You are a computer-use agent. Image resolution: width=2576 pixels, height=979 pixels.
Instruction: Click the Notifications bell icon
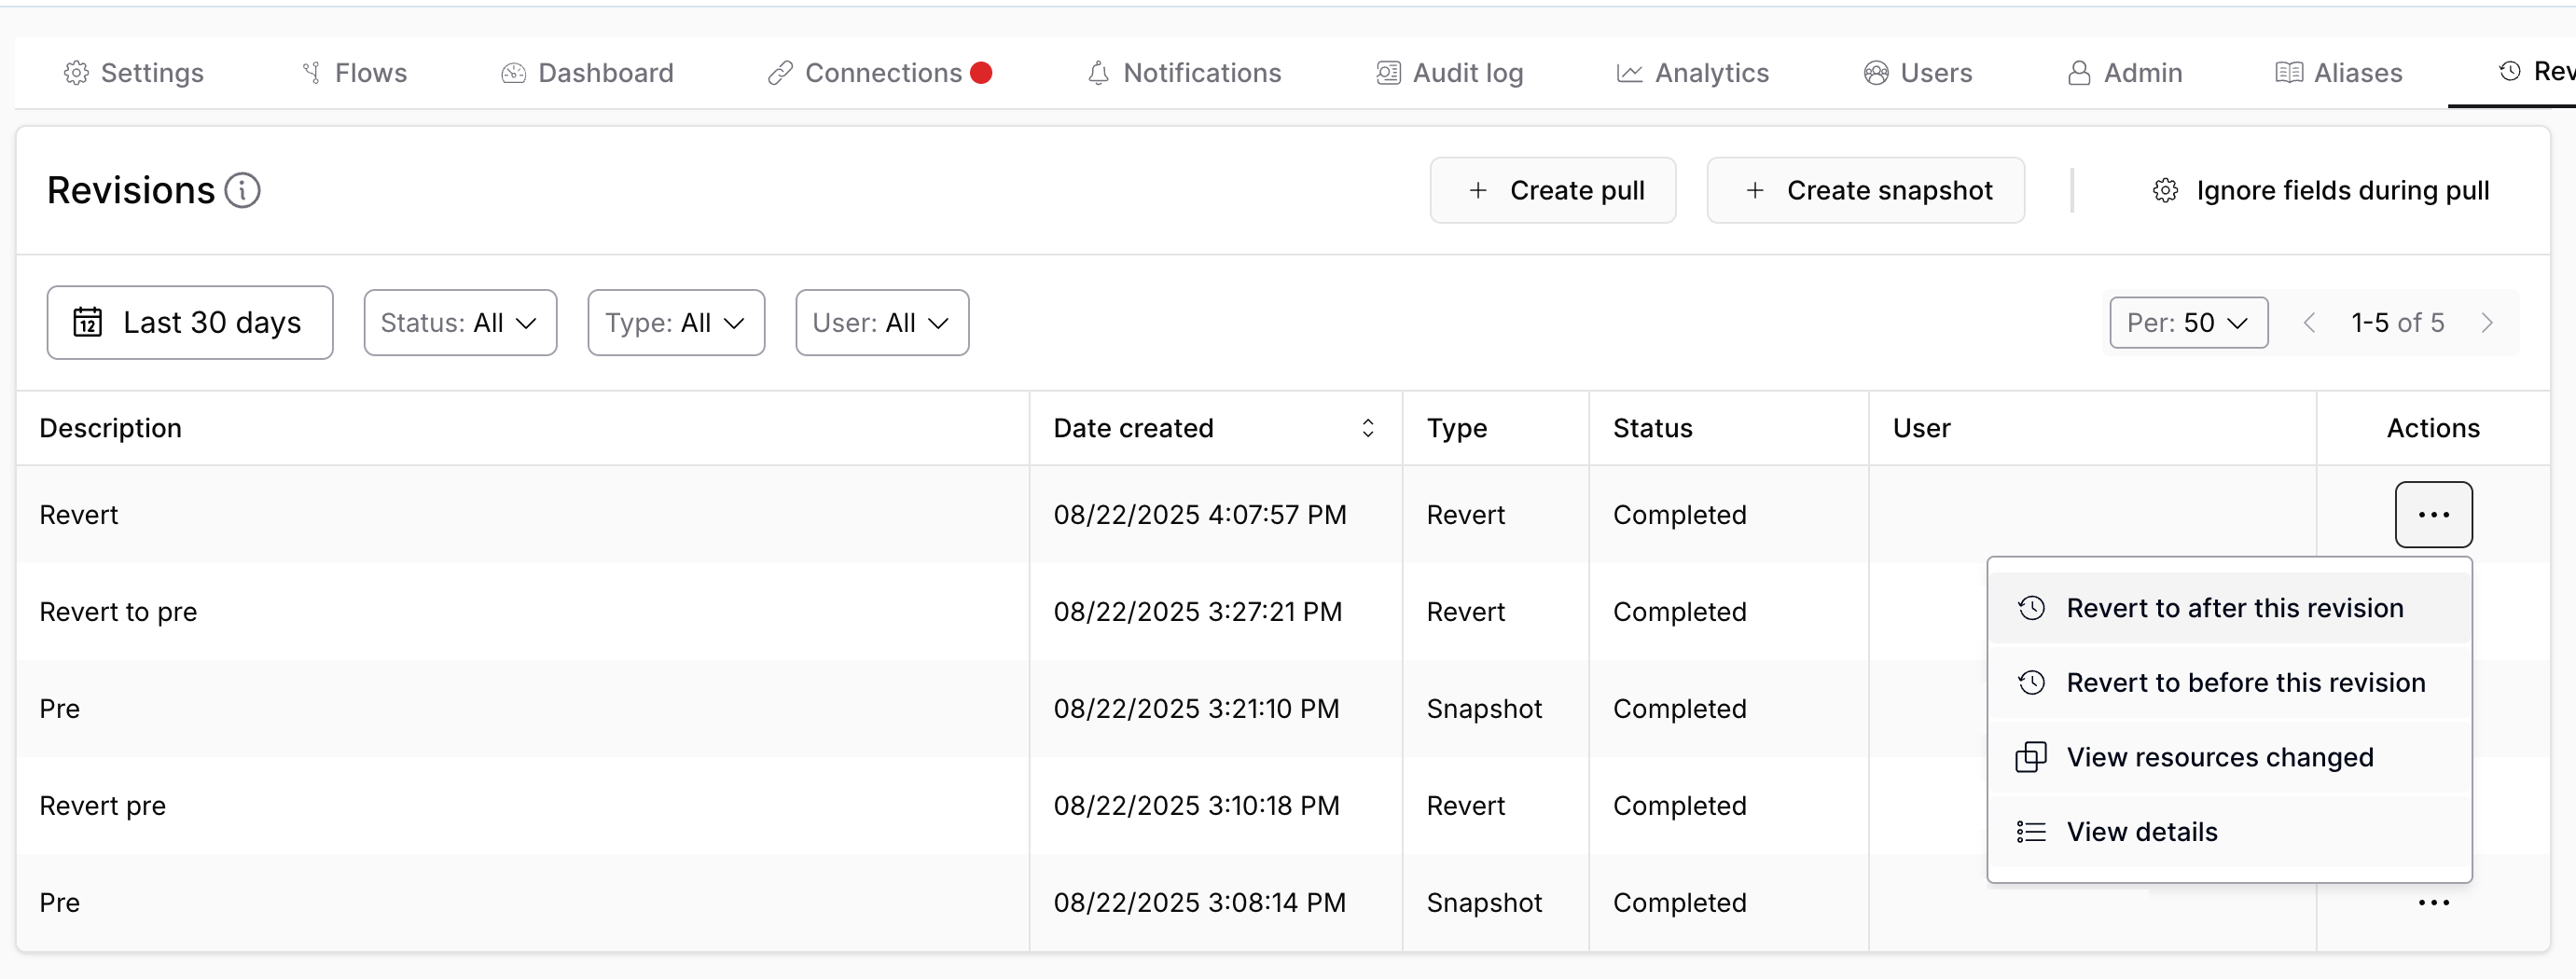pyautogui.click(x=1098, y=73)
